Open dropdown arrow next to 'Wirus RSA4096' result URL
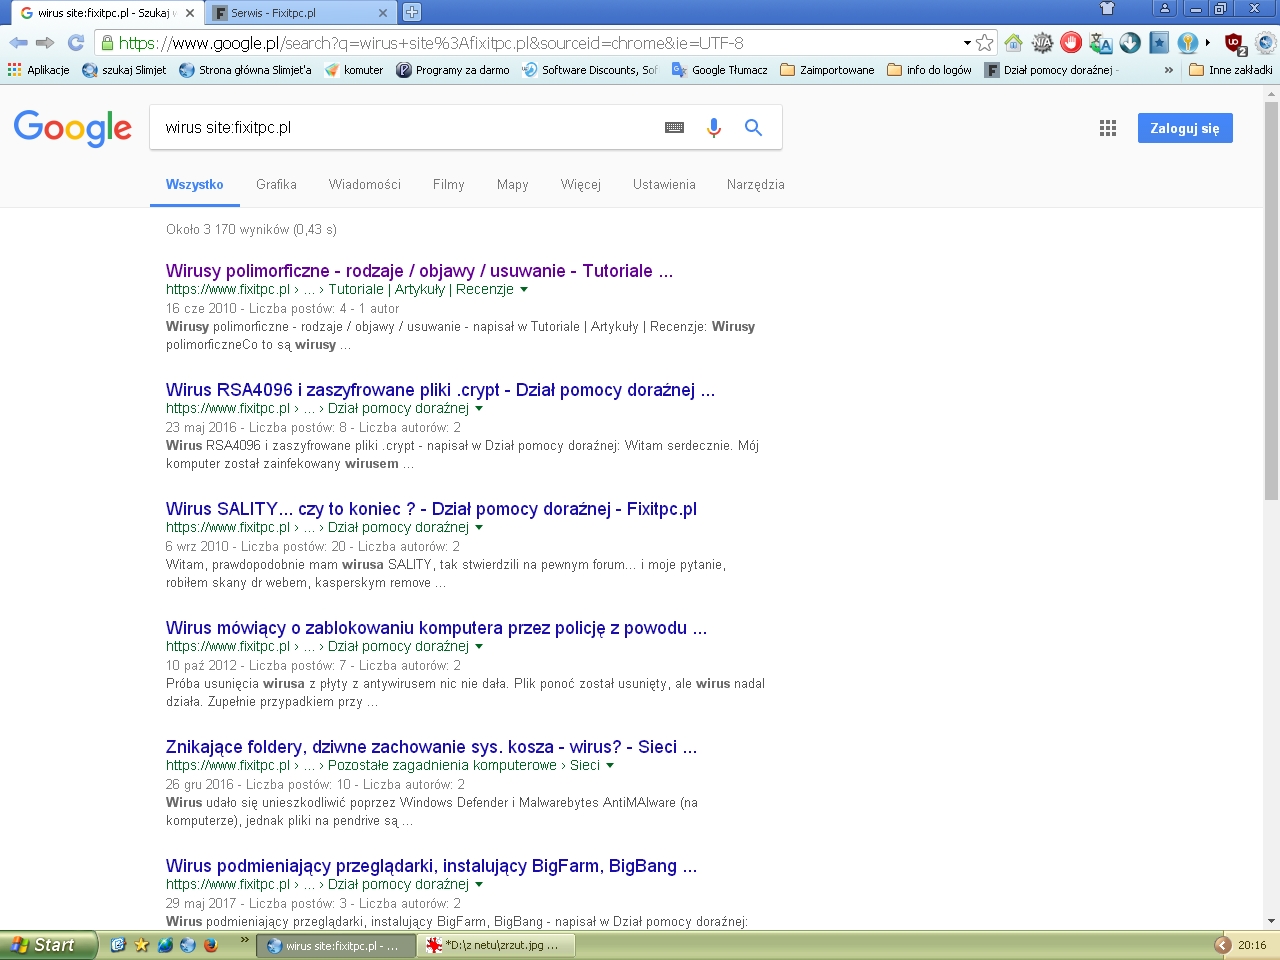Image resolution: width=1280 pixels, height=960 pixels. click(479, 409)
